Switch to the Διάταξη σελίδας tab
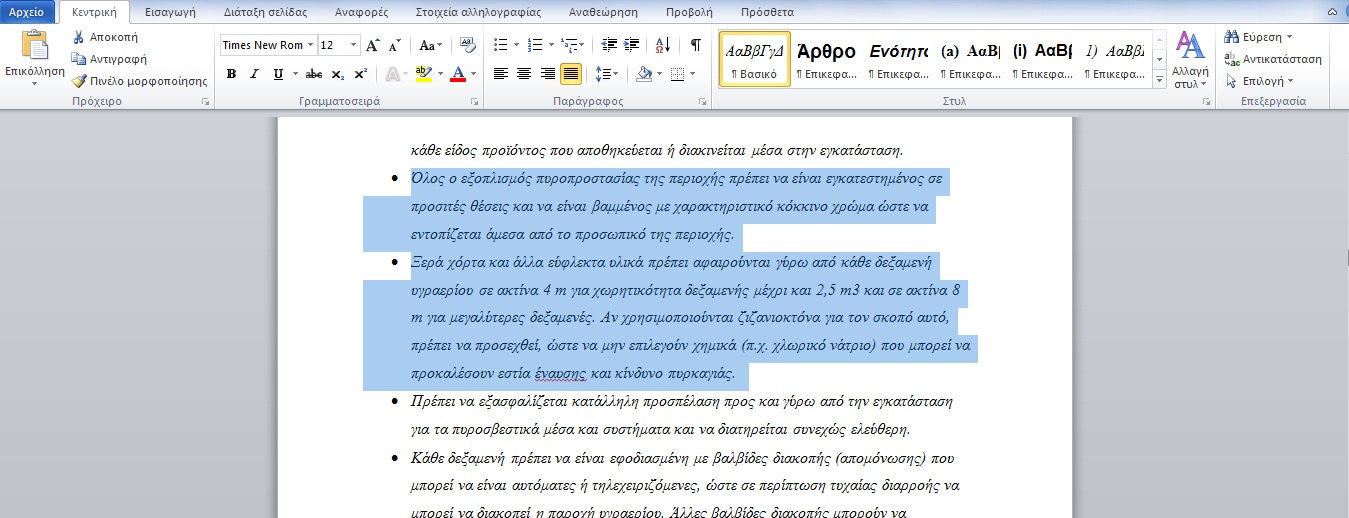The height and width of the screenshot is (518, 1349). pyautogui.click(x=265, y=13)
